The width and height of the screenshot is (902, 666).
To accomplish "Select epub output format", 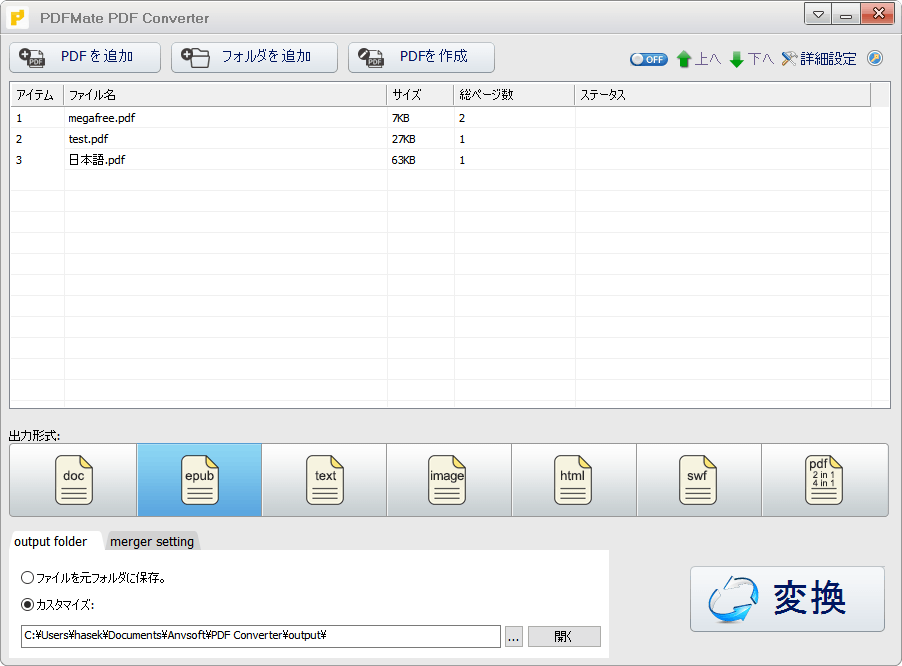I will pos(200,480).
